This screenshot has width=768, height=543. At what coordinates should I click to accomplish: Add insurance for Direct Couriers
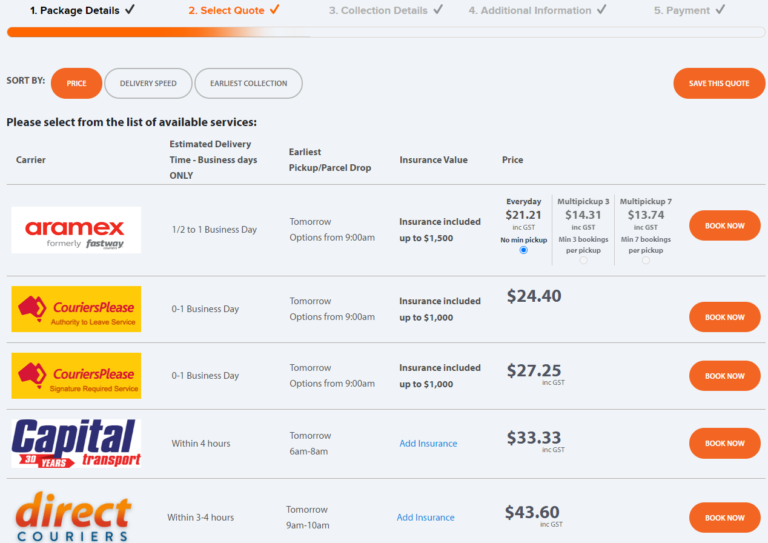coord(425,517)
